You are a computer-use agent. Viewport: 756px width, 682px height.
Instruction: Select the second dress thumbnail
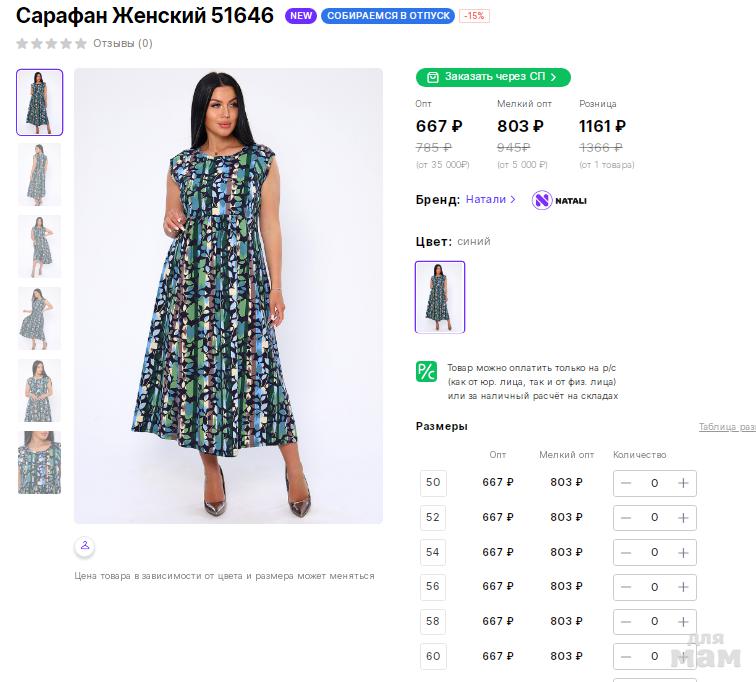(x=40, y=174)
